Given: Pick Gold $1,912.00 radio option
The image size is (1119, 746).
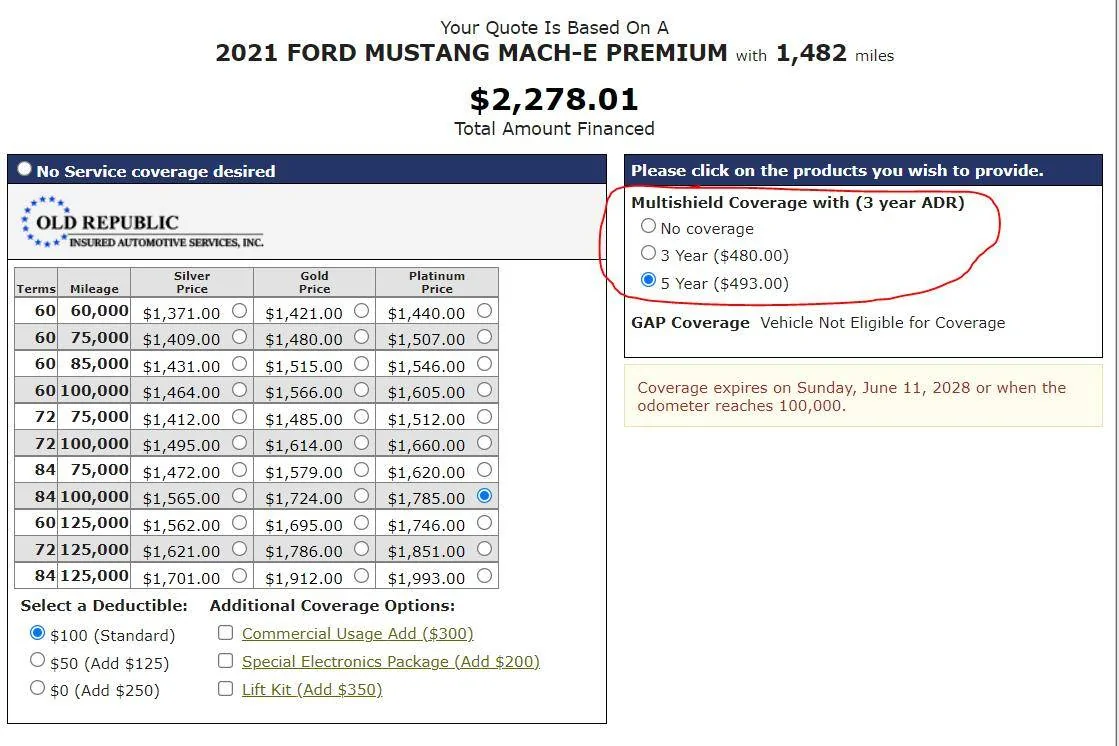Looking at the screenshot, I should [x=362, y=575].
